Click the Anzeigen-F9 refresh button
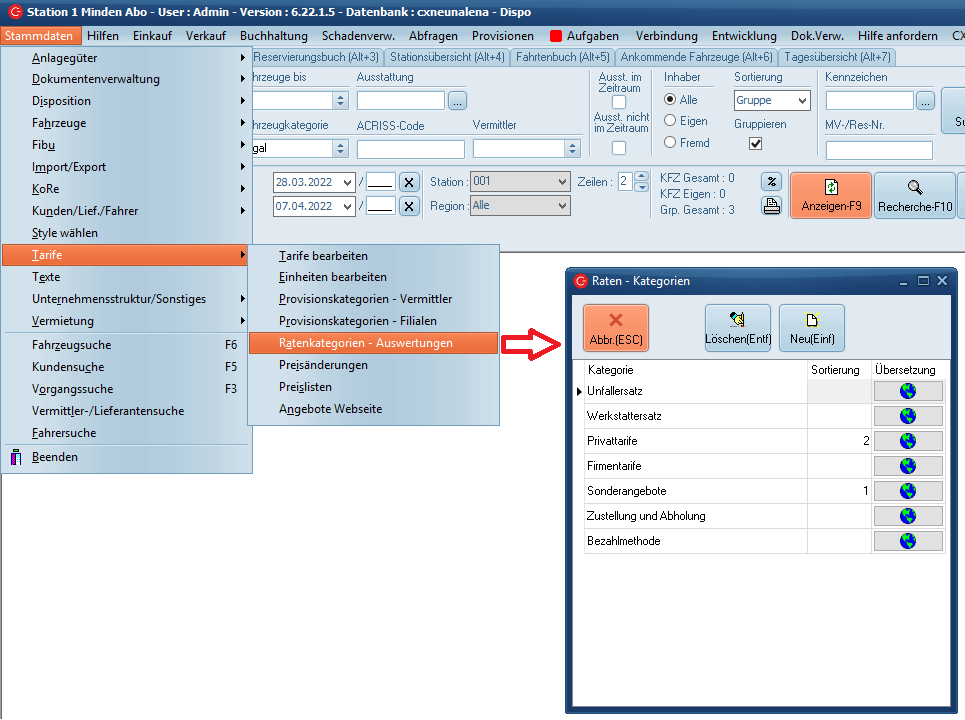The image size is (965, 720). (x=830, y=195)
